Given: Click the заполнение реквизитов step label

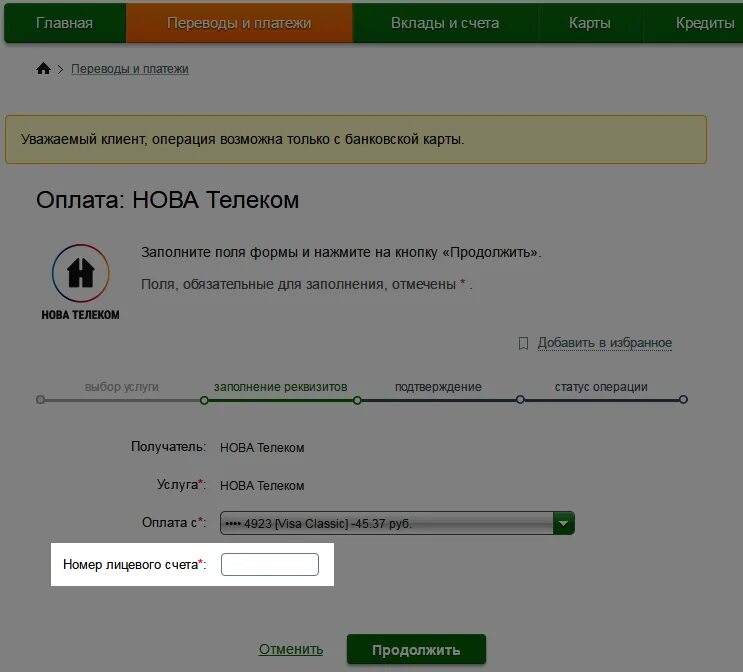Looking at the screenshot, I should click(x=281, y=387).
